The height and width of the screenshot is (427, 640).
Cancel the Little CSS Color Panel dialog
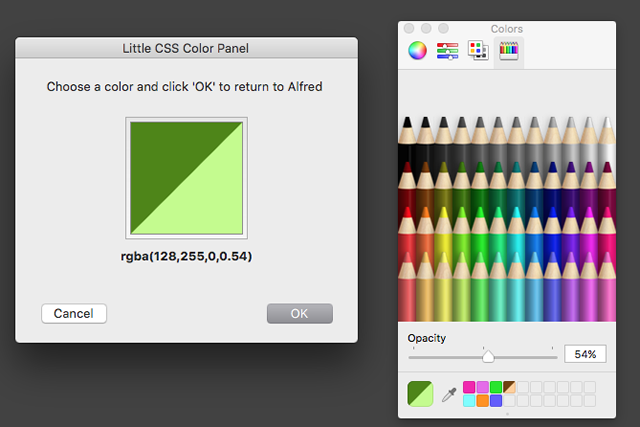(74, 313)
